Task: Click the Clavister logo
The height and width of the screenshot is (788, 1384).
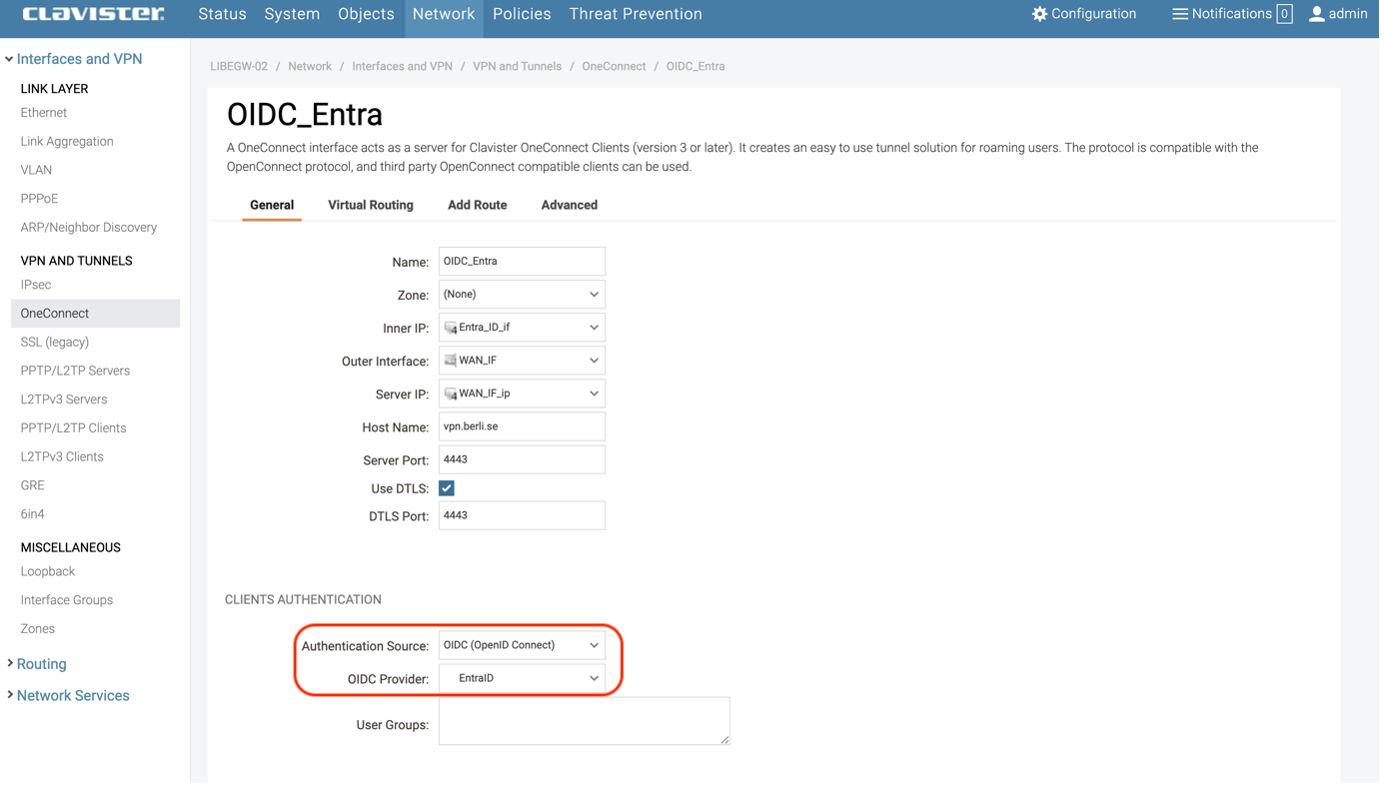Action: tap(93, 14)
